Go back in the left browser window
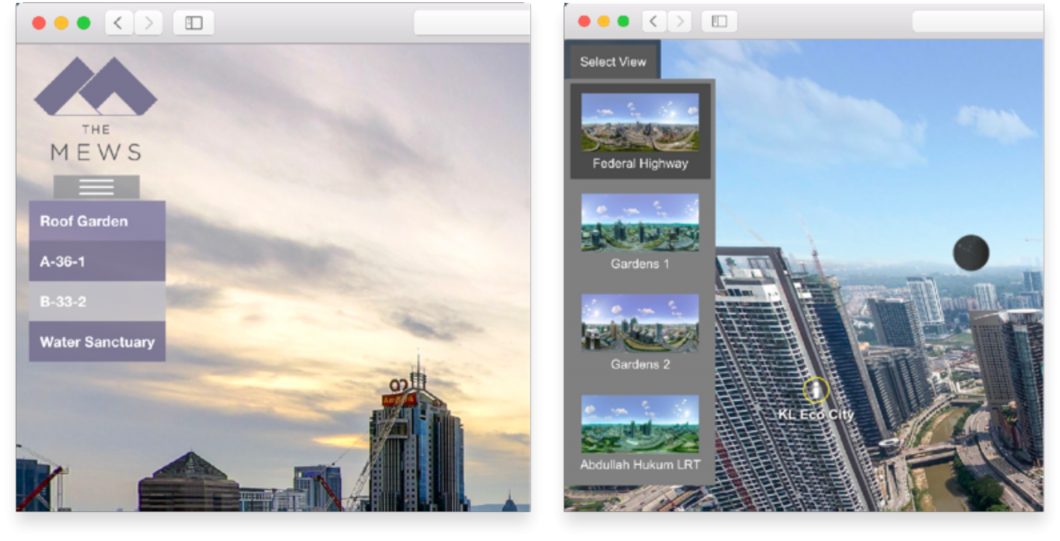Viewport: 1060px width, 541px height. click(x=119, y=23)
